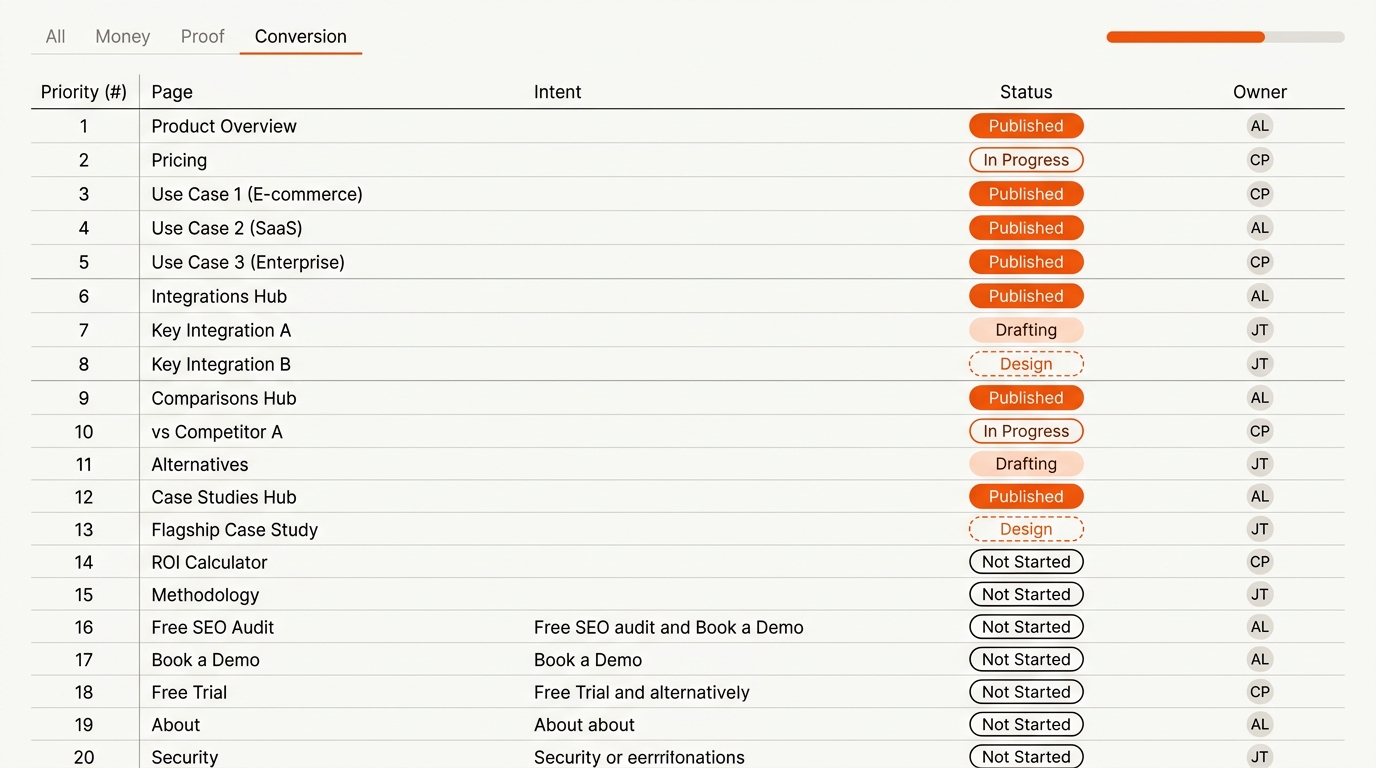This screenshot has width=1376, height=768.
Task: Click the Flagship Case Study page name
Action: pos(234,529)
